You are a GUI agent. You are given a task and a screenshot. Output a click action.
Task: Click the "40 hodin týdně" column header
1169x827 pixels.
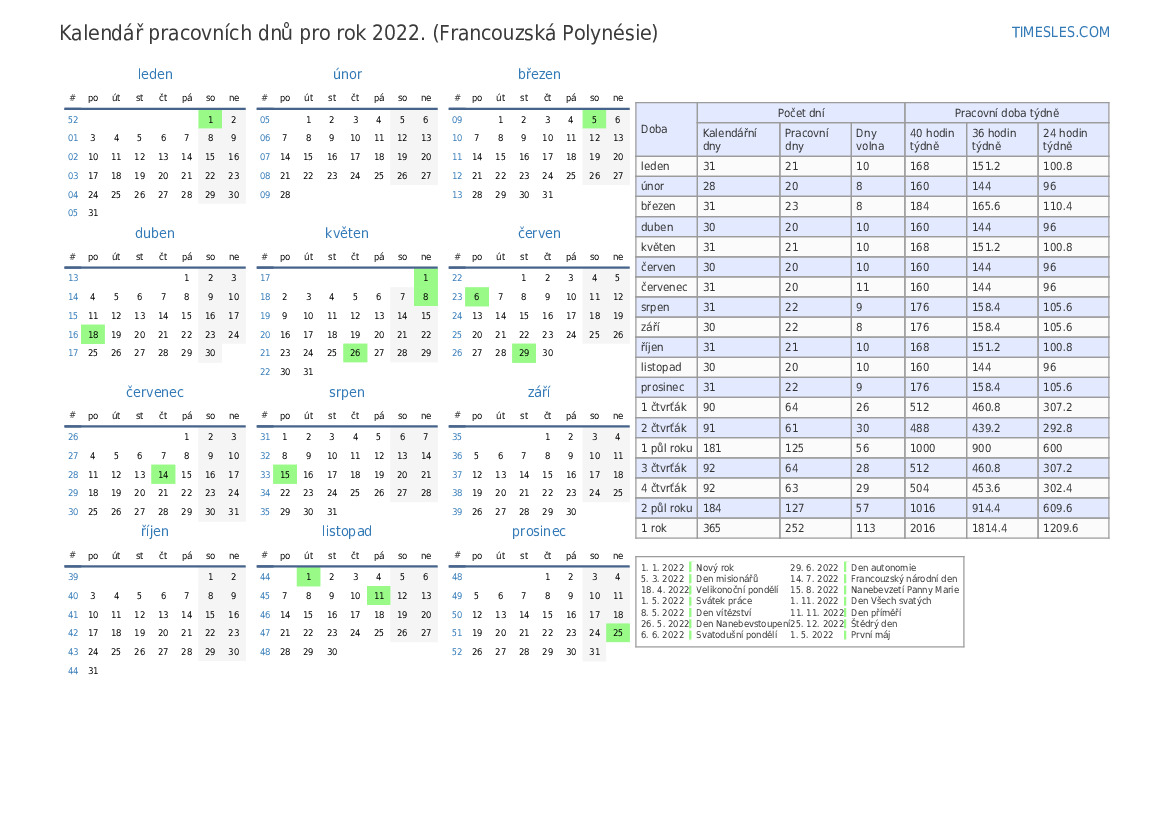tap(934, 139)
